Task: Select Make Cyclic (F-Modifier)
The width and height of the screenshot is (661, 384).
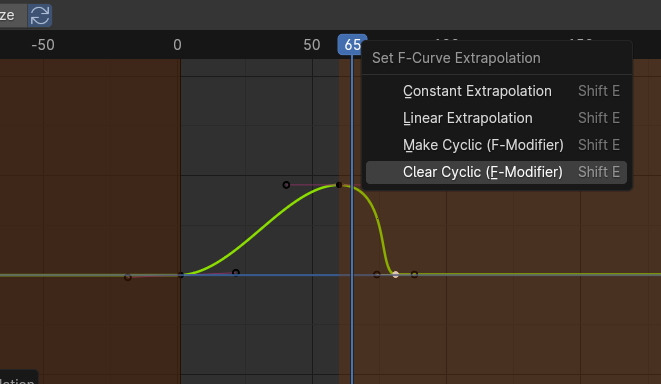Action: click(x=496, y=145)
